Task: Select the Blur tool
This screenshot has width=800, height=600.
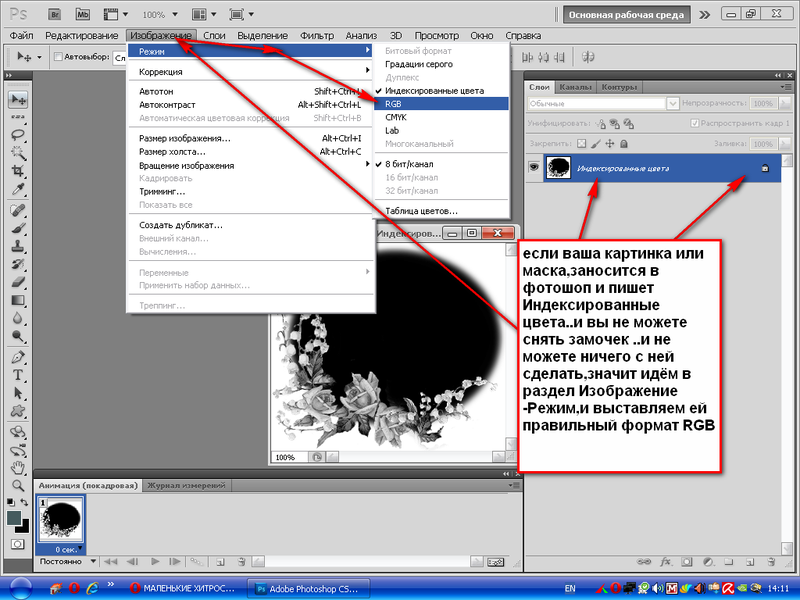Action: coord(18,318)
